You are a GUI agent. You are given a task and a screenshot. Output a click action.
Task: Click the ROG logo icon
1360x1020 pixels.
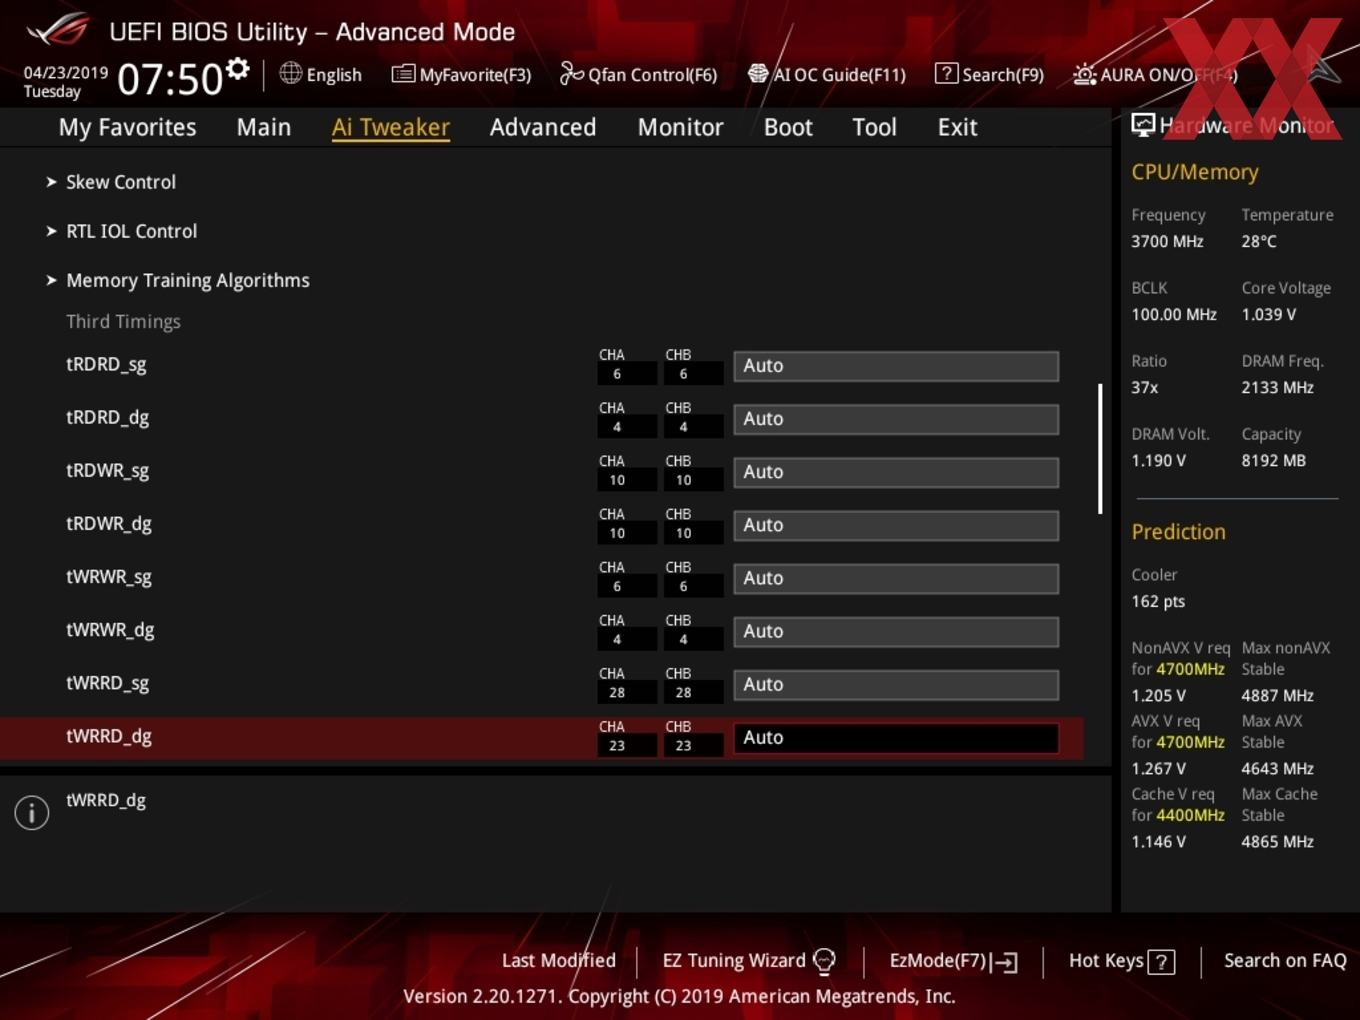click(57, 30)
